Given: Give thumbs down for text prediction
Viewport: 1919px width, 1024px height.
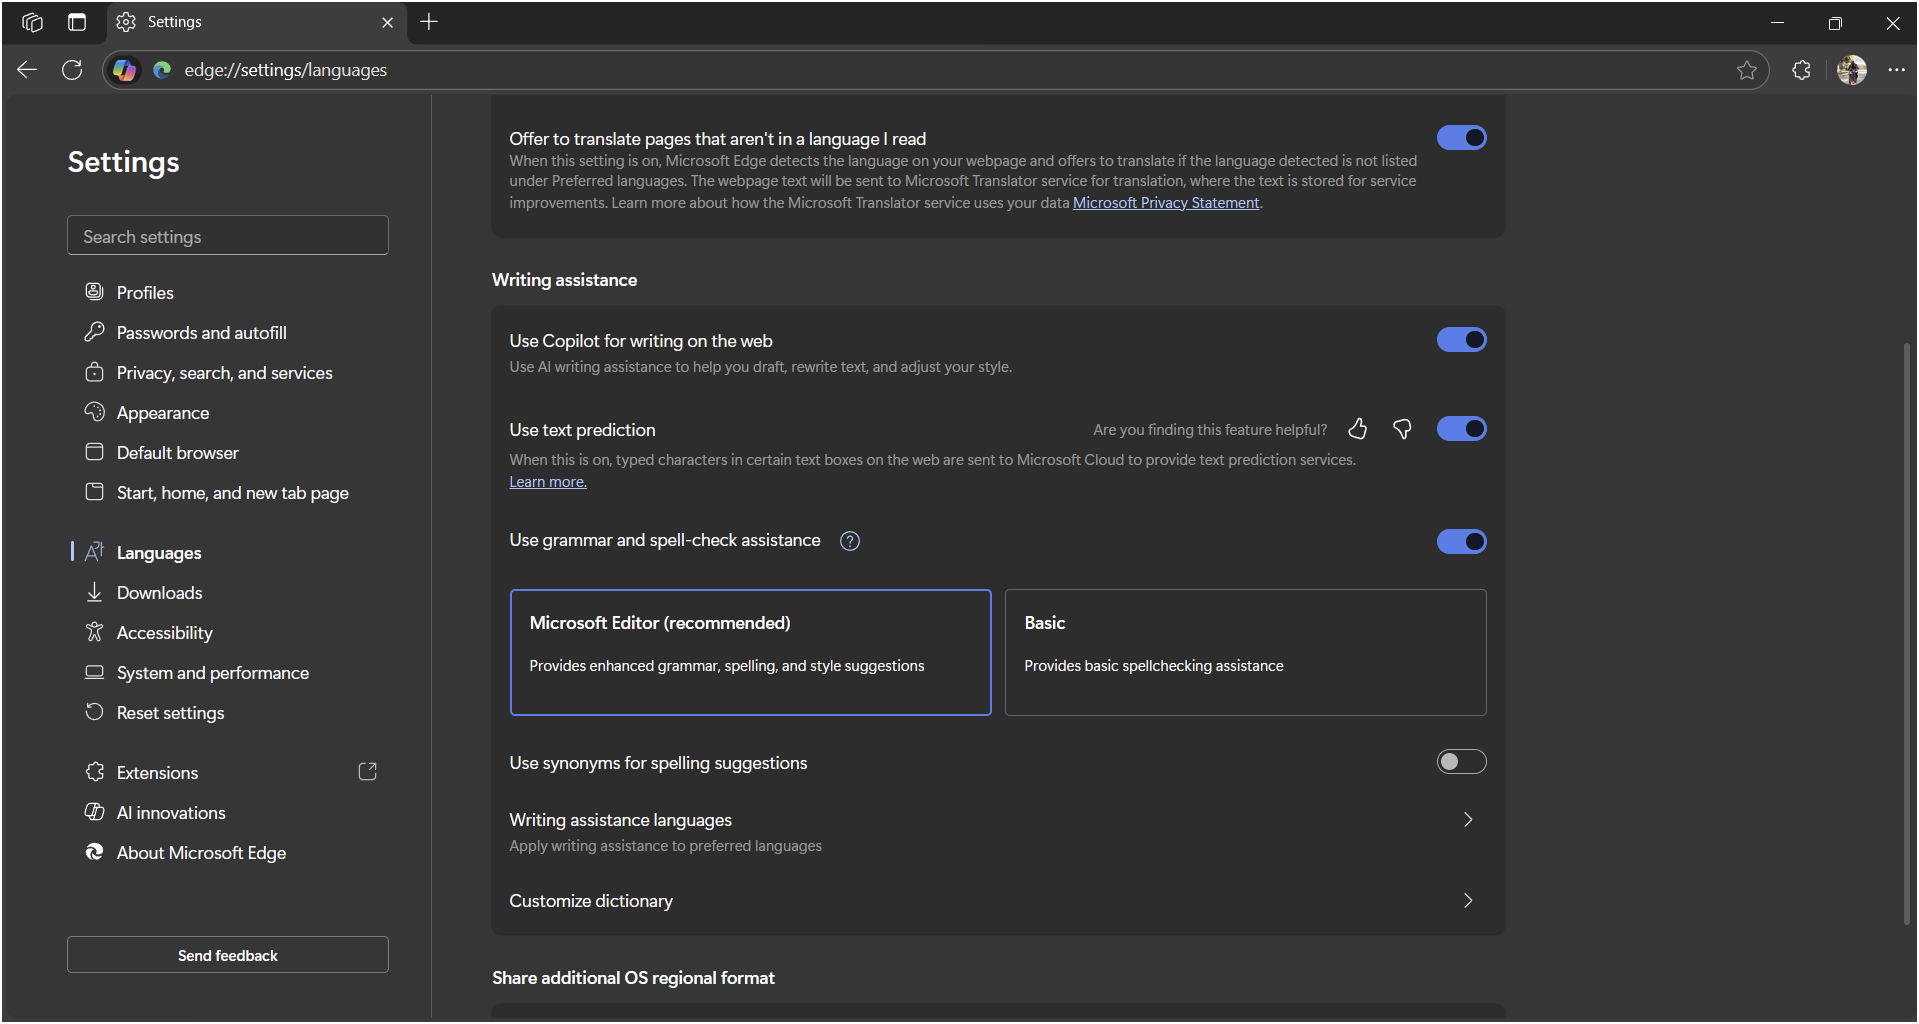Looking at the screenshot, I should coord(1402,429).
